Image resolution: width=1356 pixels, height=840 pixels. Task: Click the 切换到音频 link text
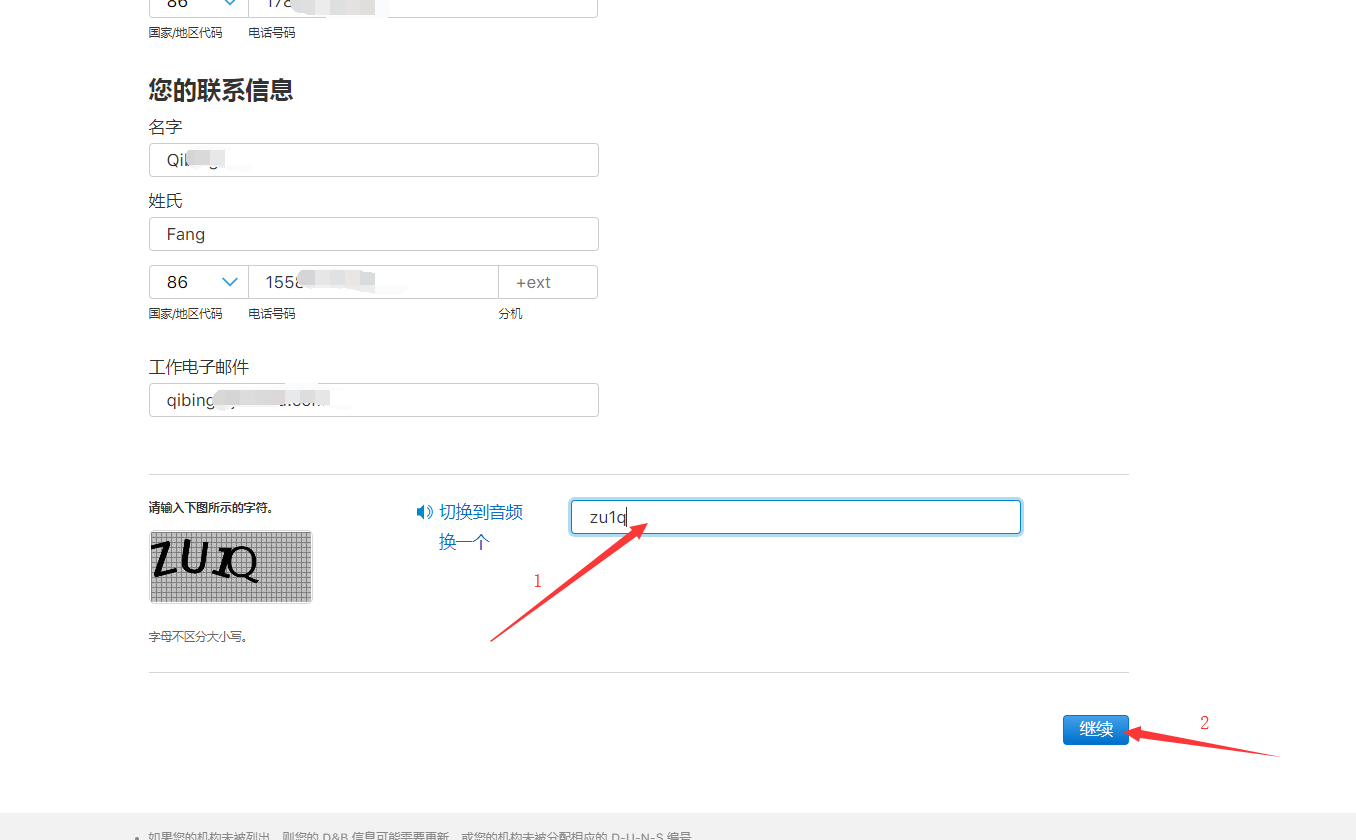(x=481, y=512)
